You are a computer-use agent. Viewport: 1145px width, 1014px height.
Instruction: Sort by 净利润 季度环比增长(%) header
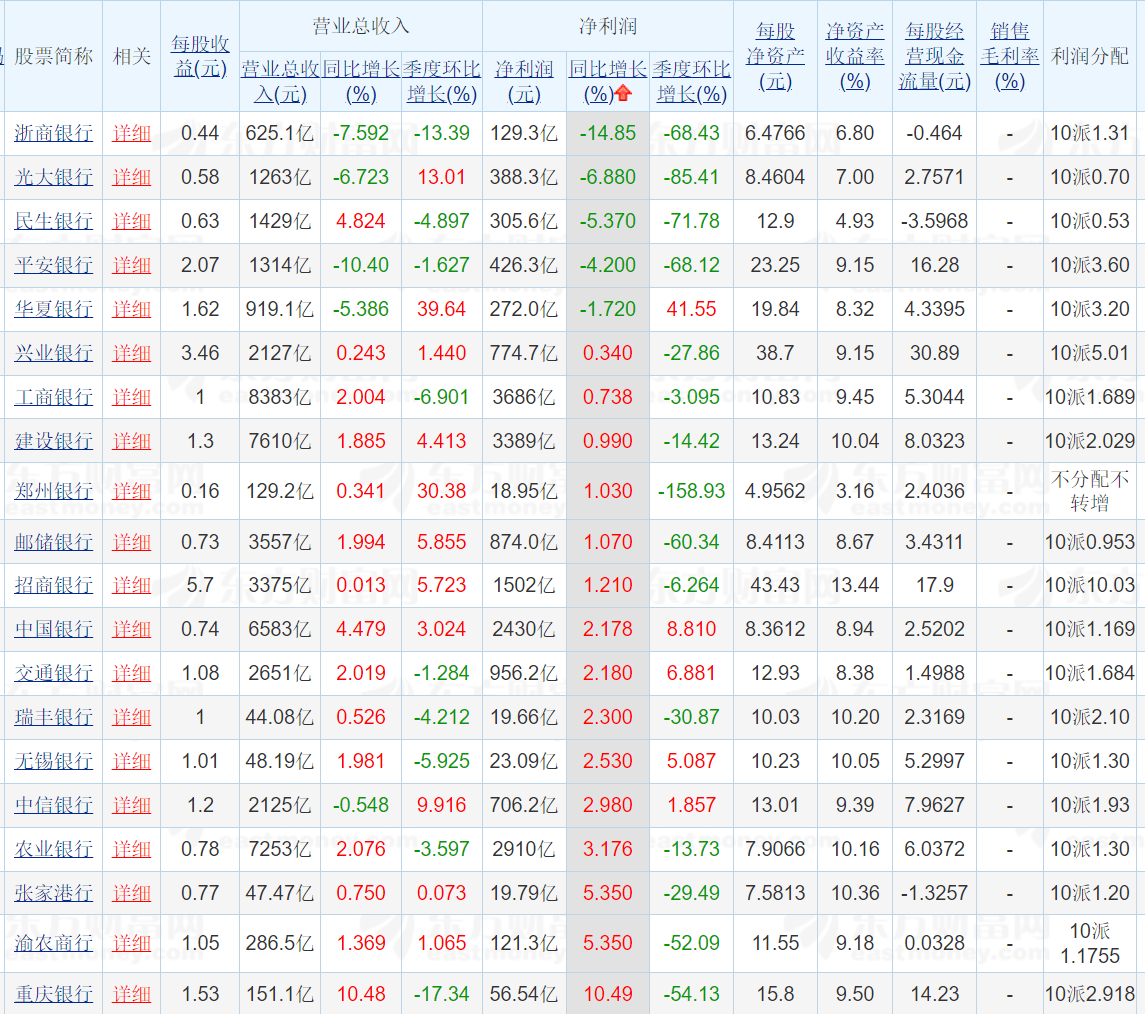(x=691, y=81)
